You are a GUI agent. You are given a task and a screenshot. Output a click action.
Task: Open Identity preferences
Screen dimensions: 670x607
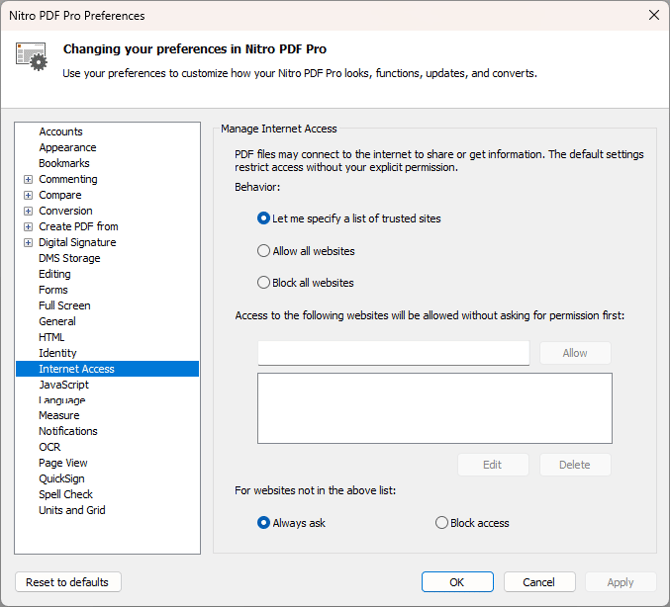(57, 353)
